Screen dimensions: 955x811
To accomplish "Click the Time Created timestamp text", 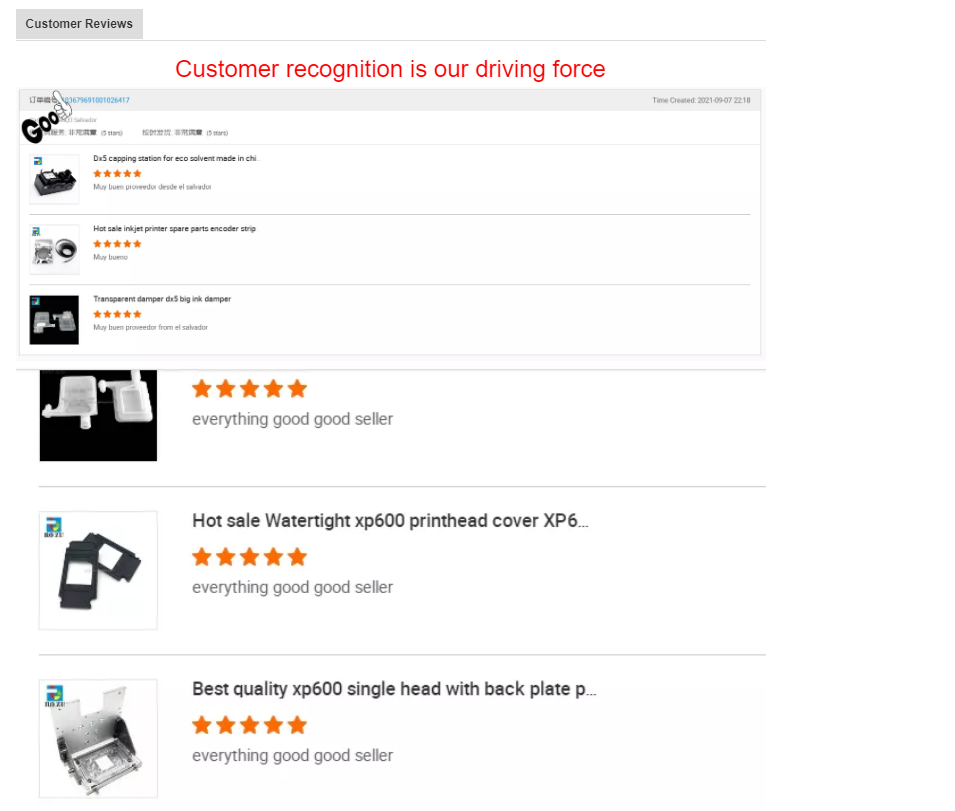I will click(x=701, y=100).
